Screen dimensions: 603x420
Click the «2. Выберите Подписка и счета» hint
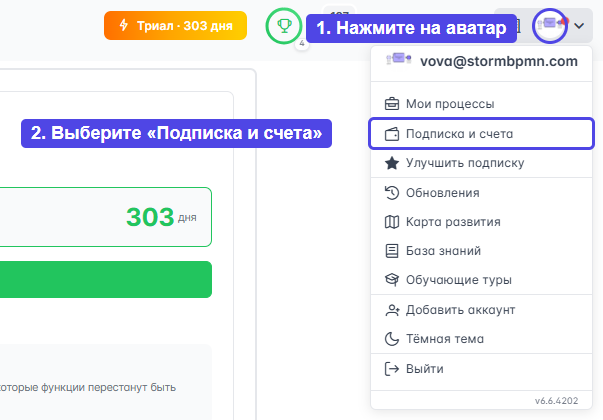click(176, 133)
